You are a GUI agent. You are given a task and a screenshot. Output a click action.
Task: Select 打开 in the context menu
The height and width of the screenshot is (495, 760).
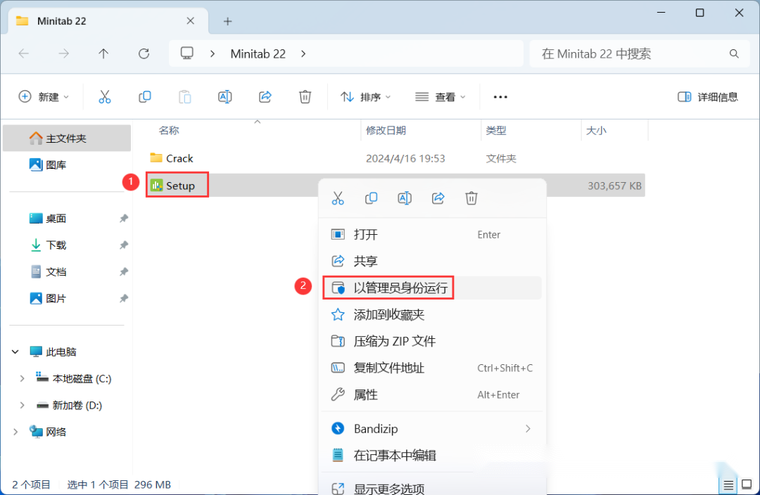[432, 235]
